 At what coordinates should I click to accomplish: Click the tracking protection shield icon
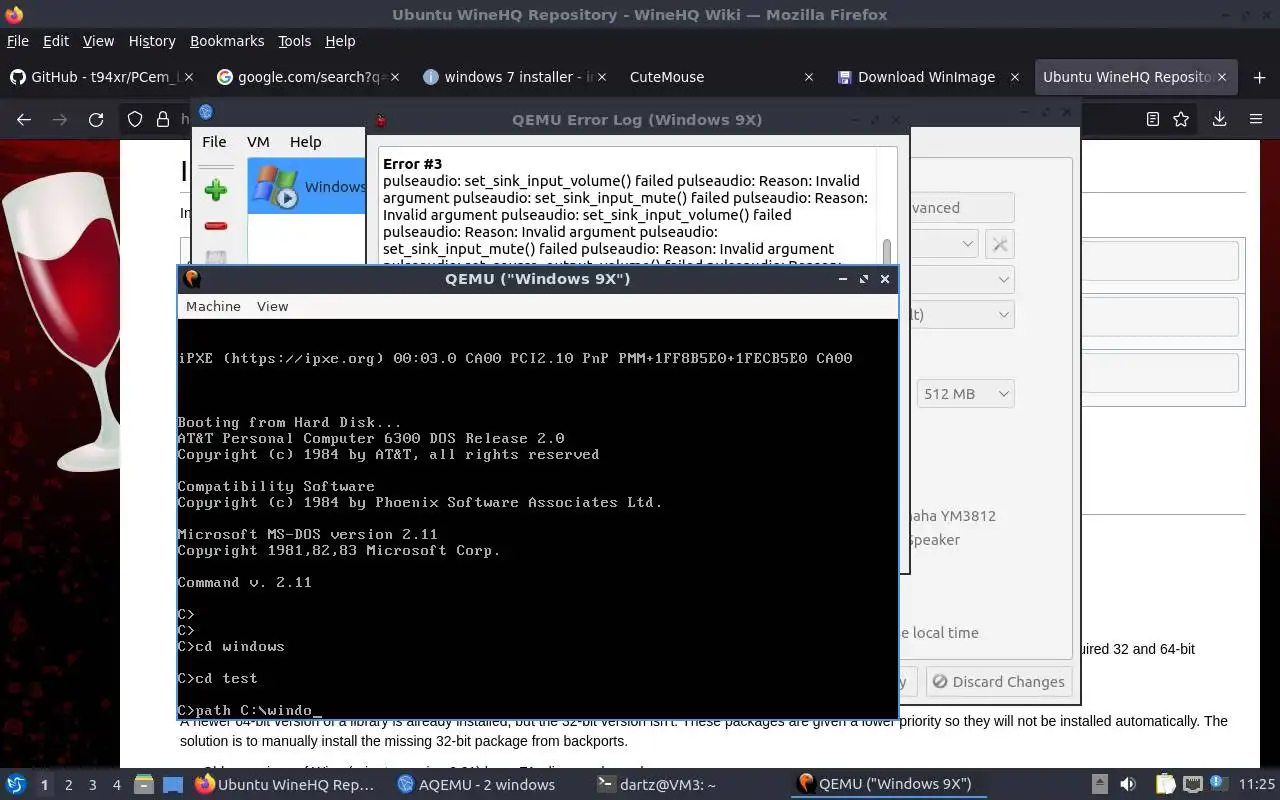point(135,119)
